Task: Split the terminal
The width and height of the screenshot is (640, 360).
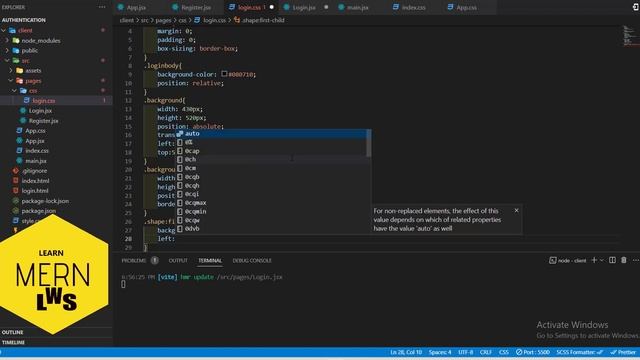Action: tap(612, 260)
